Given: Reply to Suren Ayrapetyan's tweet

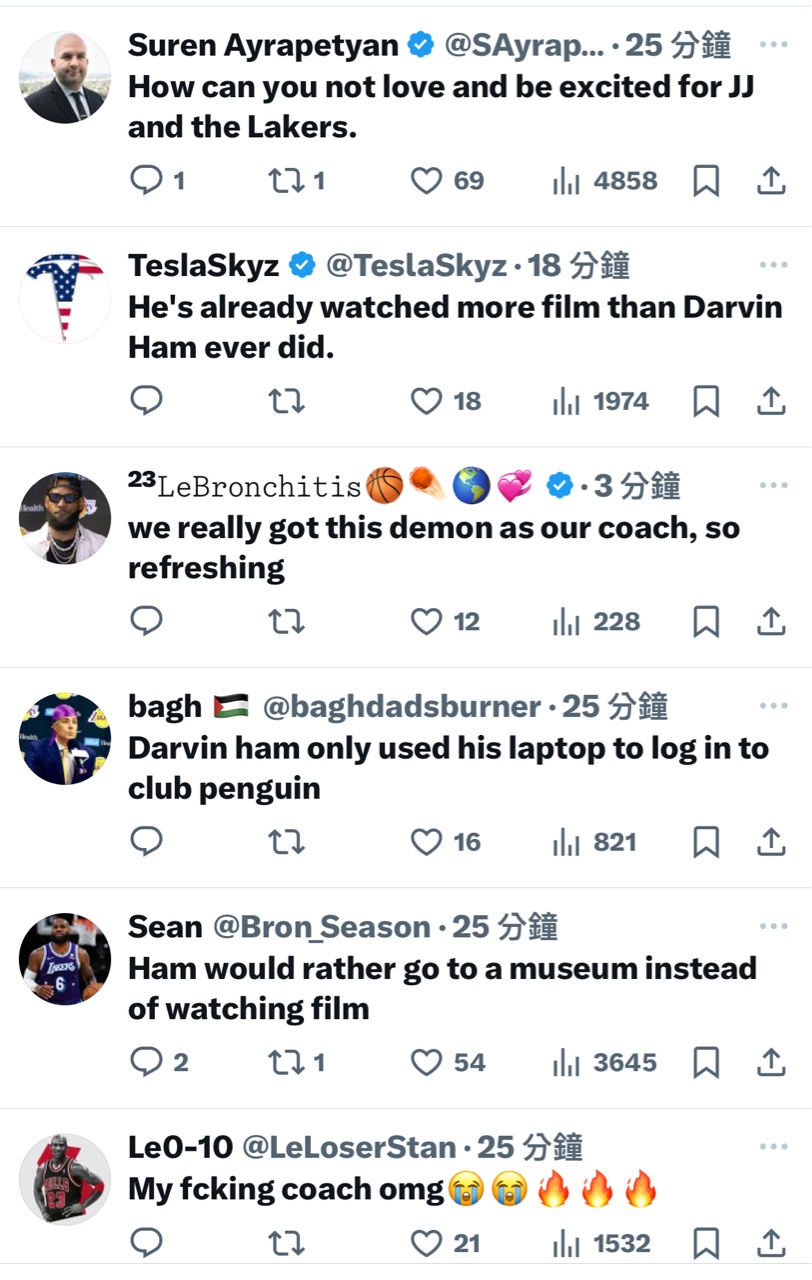Looking at the screenshot, I should [147, 181].
